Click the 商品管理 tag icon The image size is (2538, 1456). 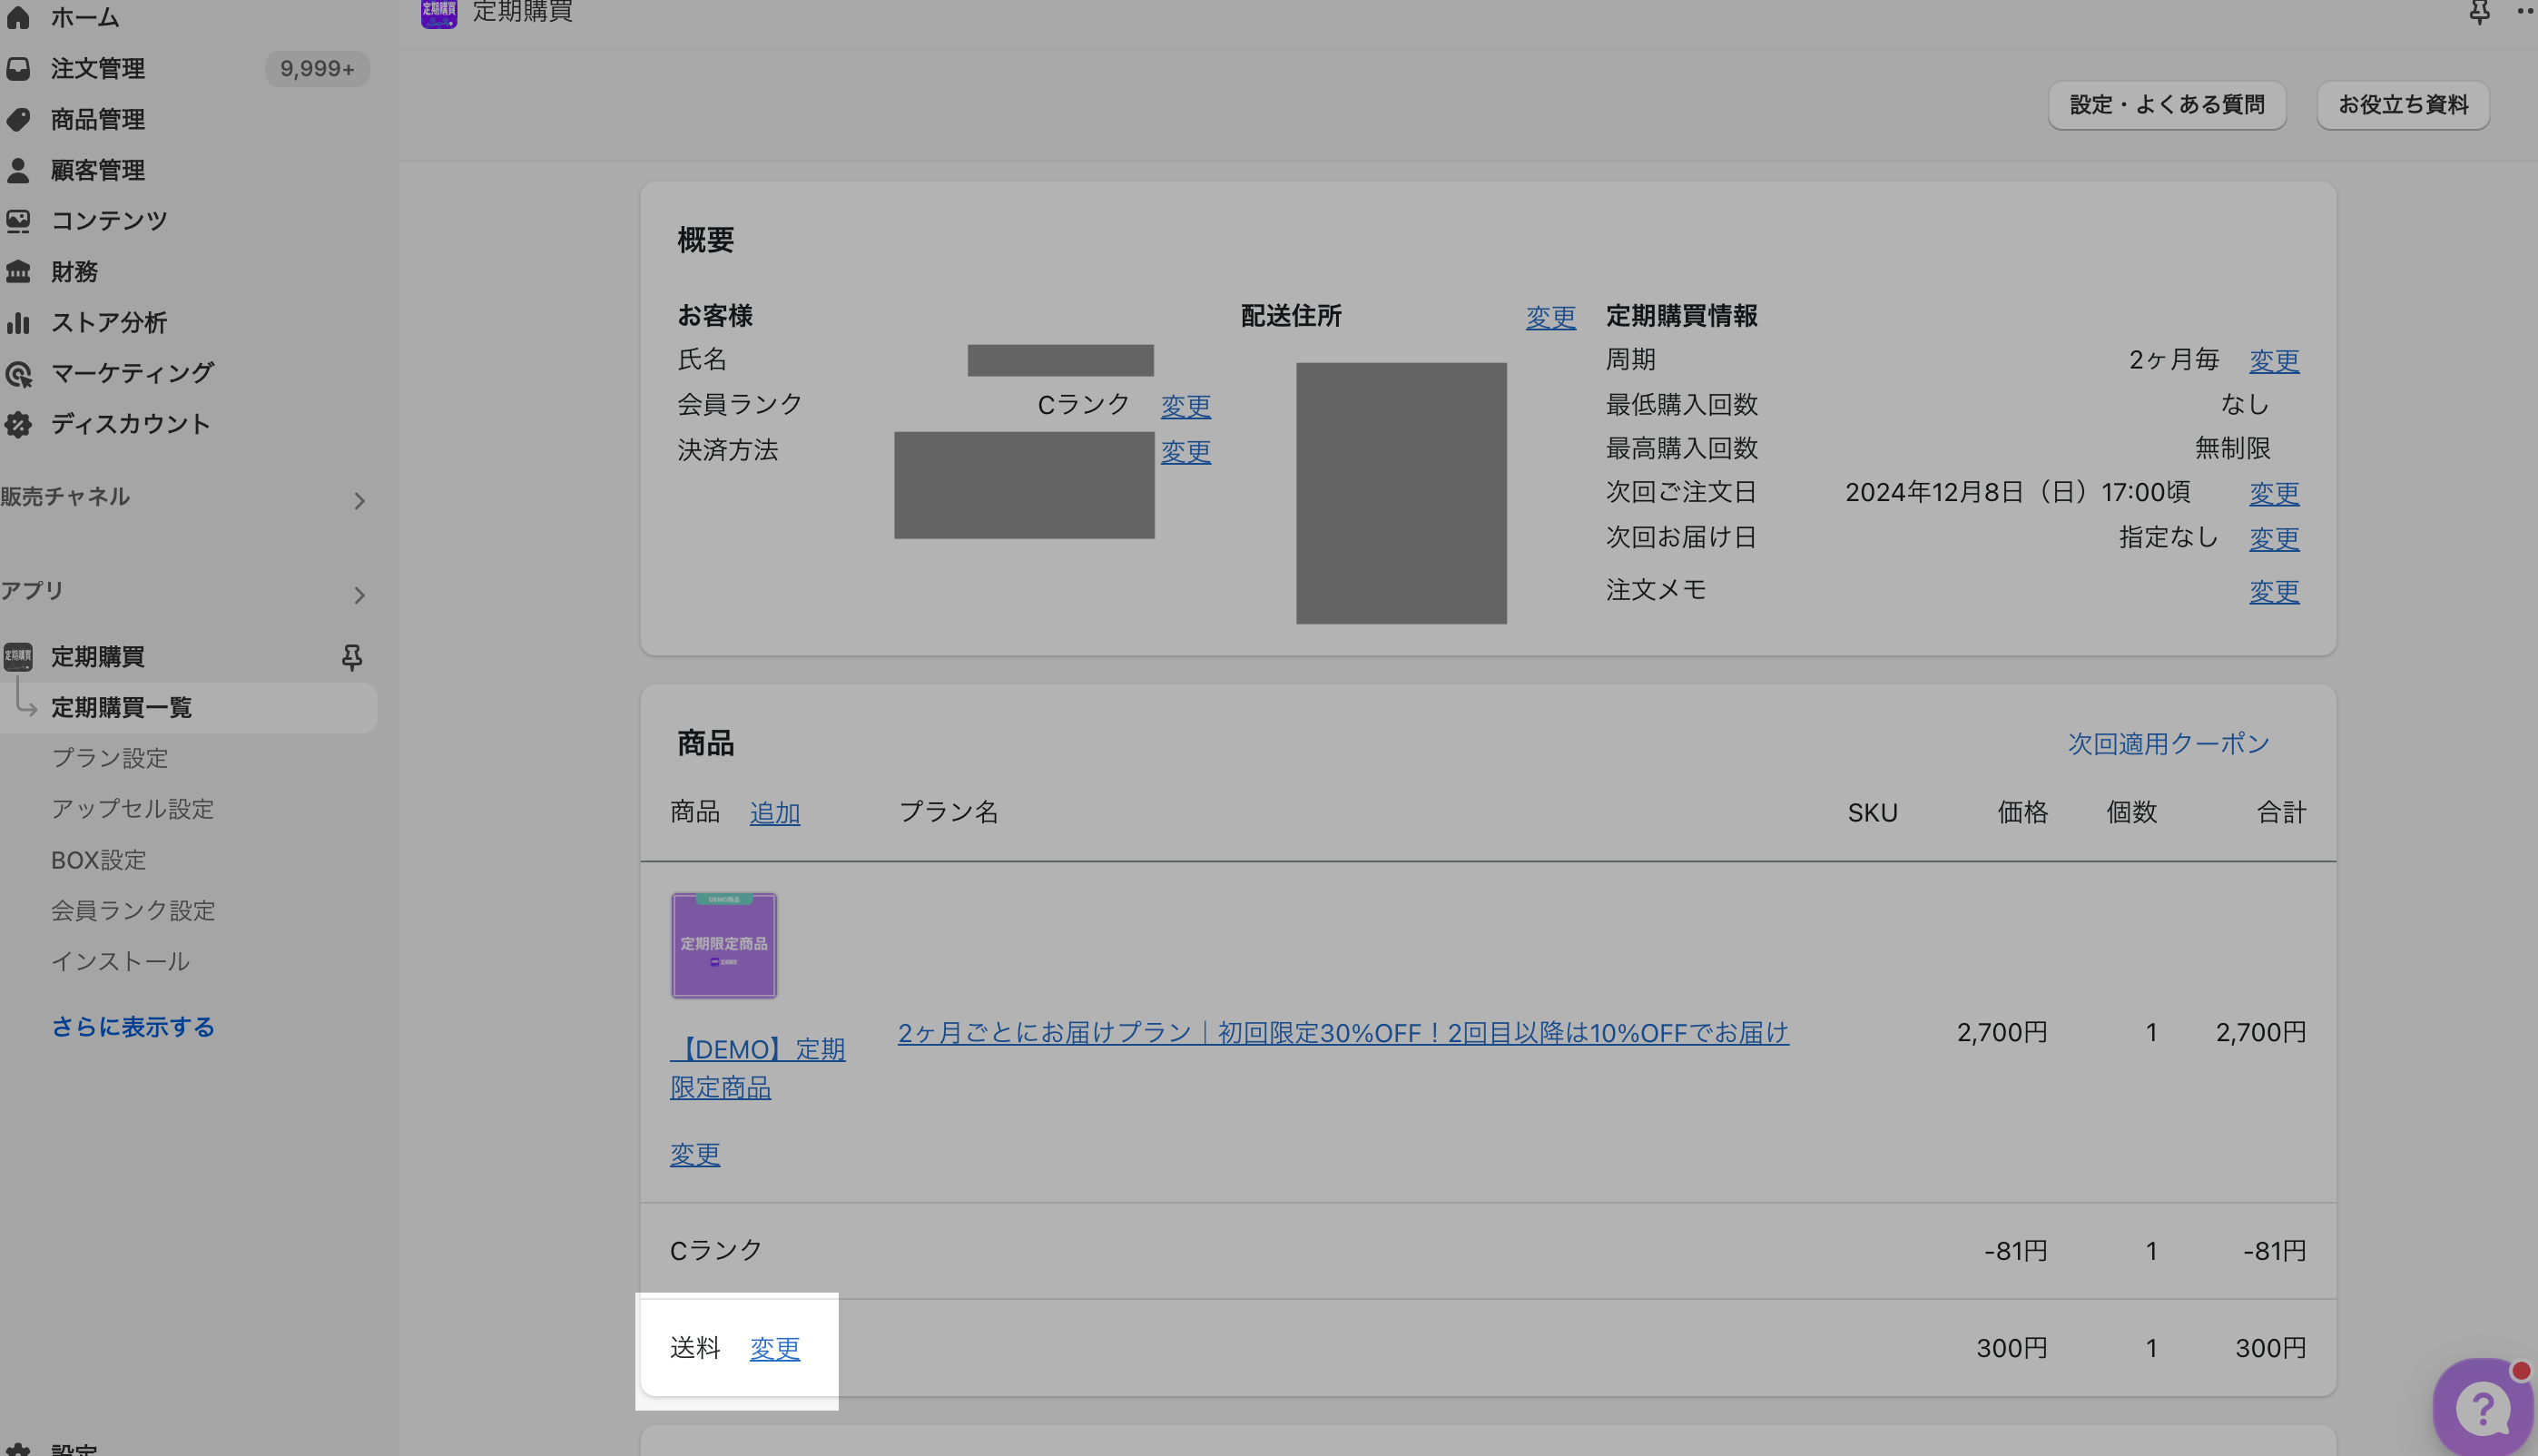coord(19,119)
